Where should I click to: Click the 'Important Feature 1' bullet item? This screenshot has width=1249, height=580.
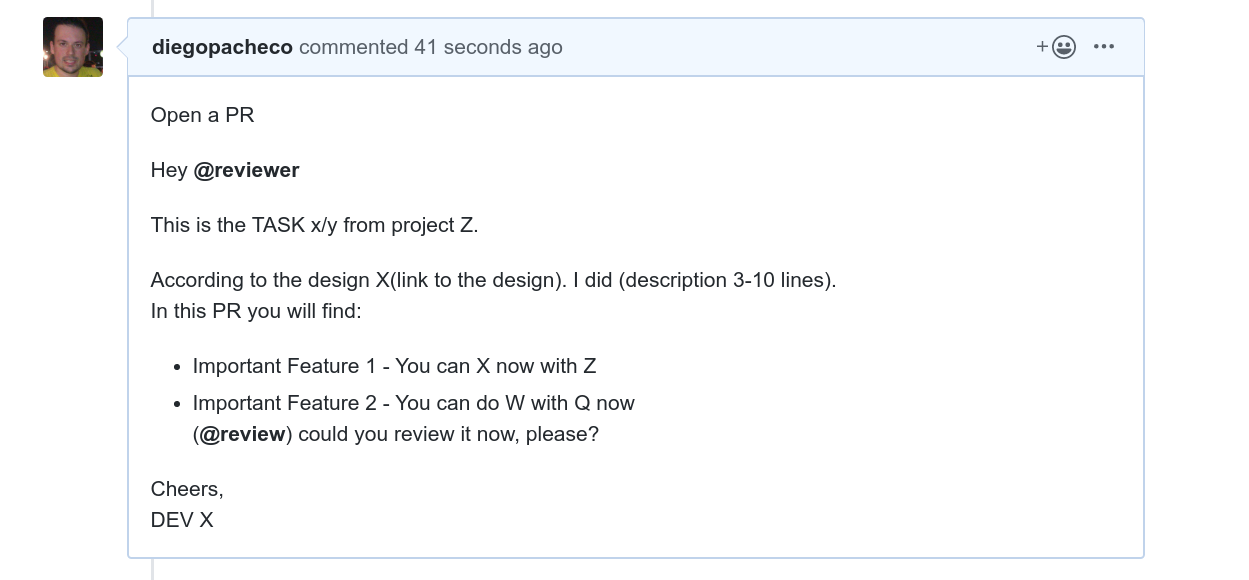[x=394, y=366]
